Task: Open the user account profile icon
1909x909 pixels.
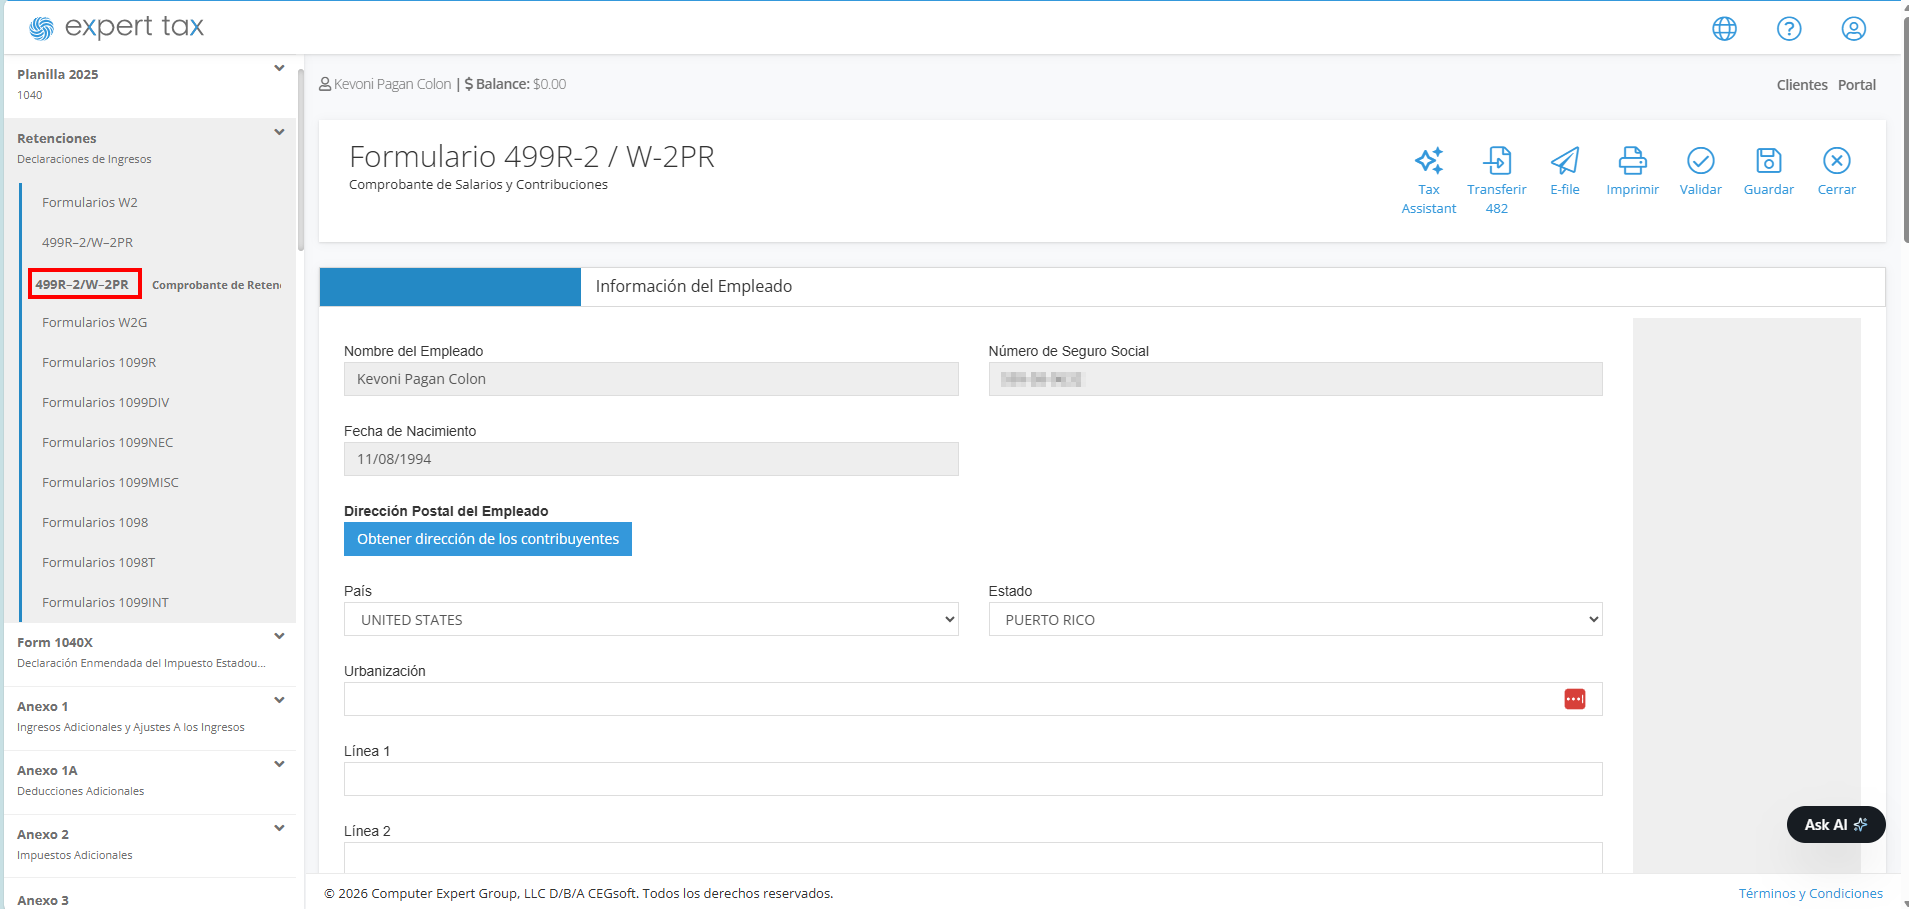Action: 1853,29
